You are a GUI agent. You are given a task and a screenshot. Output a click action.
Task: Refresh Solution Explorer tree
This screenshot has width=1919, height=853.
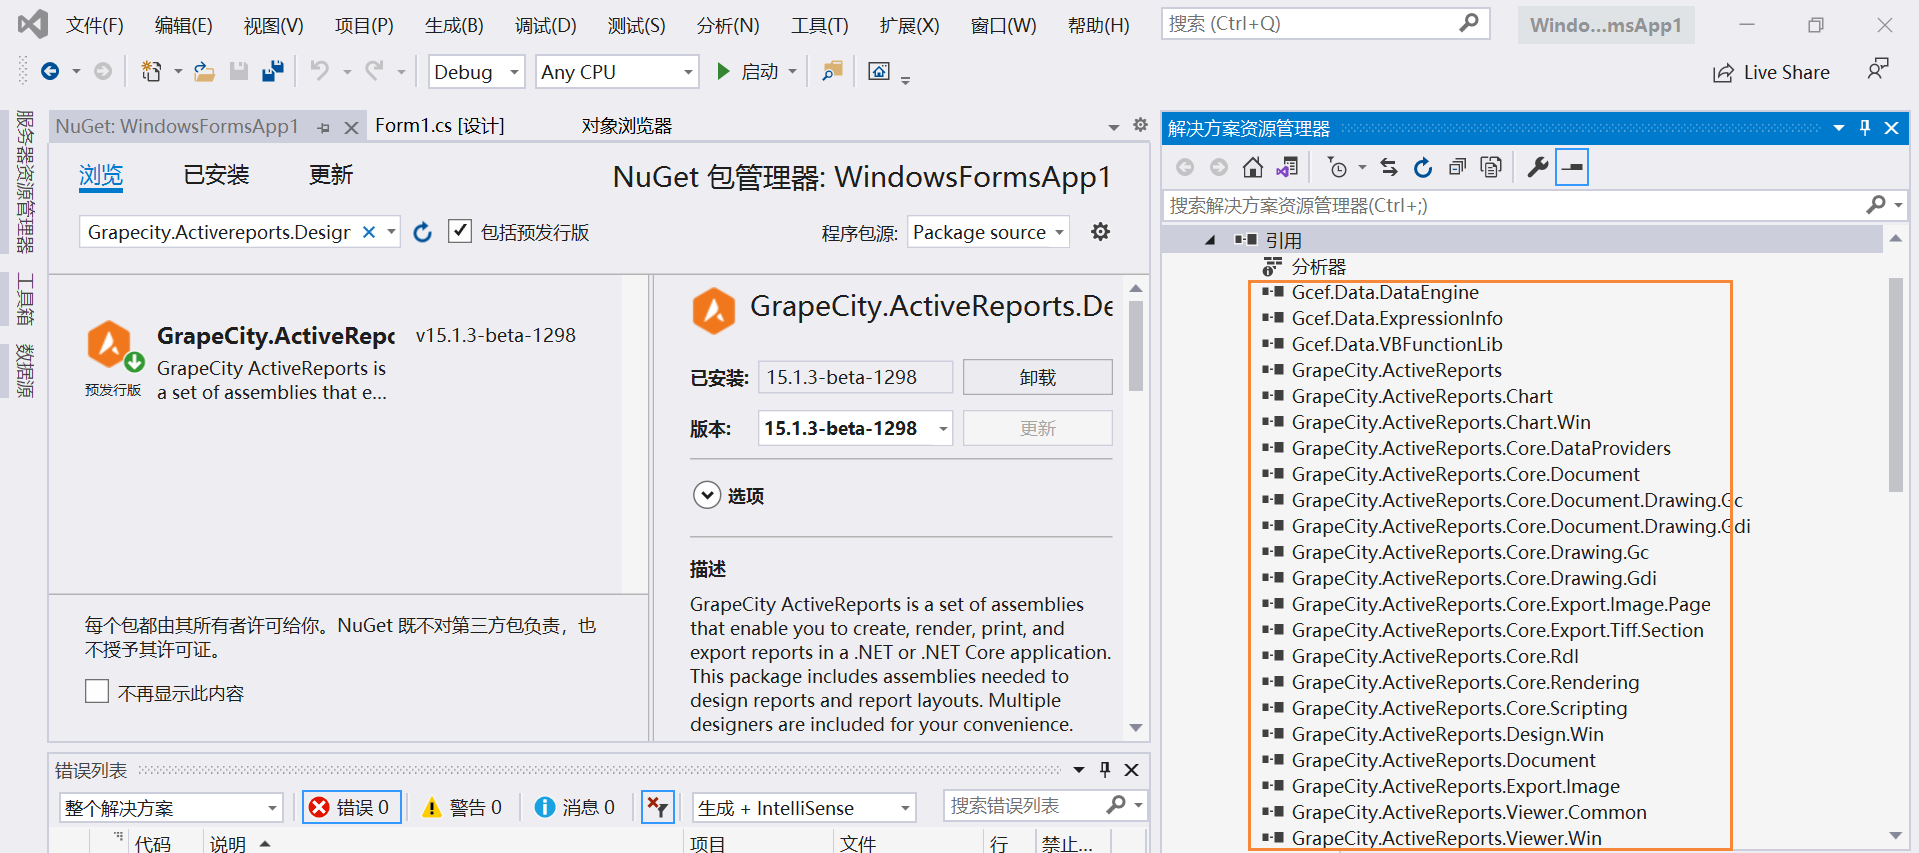click(1423, 167)
